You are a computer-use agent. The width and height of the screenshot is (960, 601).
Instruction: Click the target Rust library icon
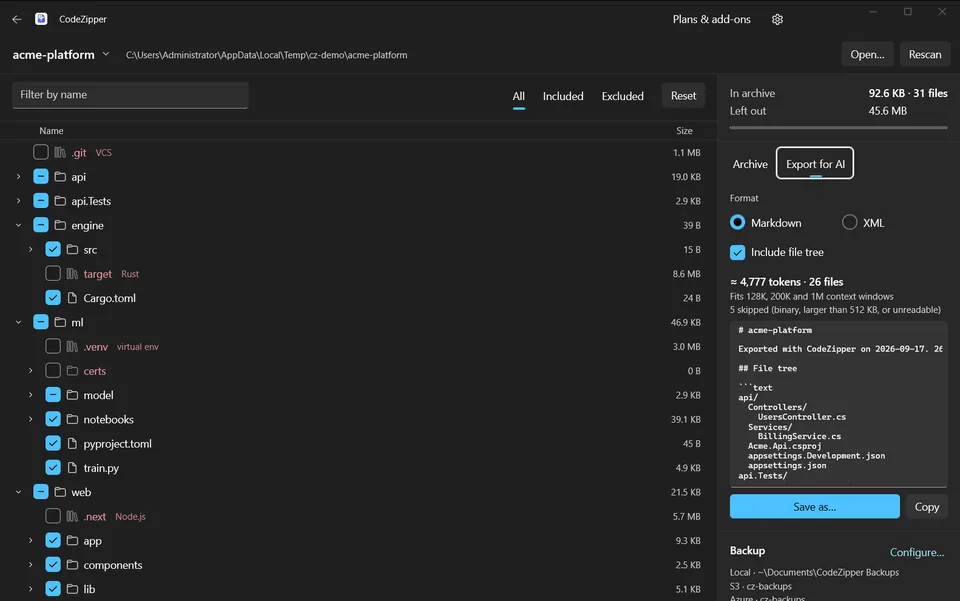[72, 274]
